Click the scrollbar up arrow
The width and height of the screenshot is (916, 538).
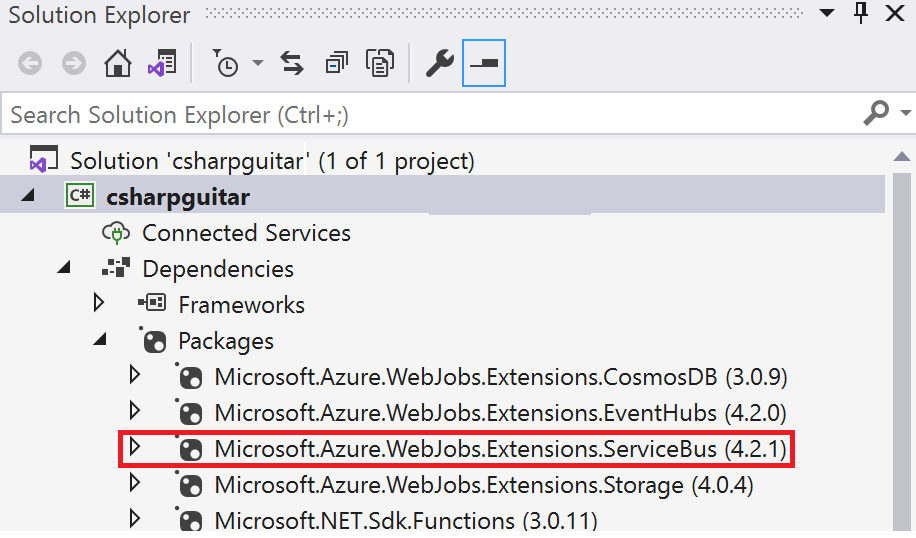902,157
